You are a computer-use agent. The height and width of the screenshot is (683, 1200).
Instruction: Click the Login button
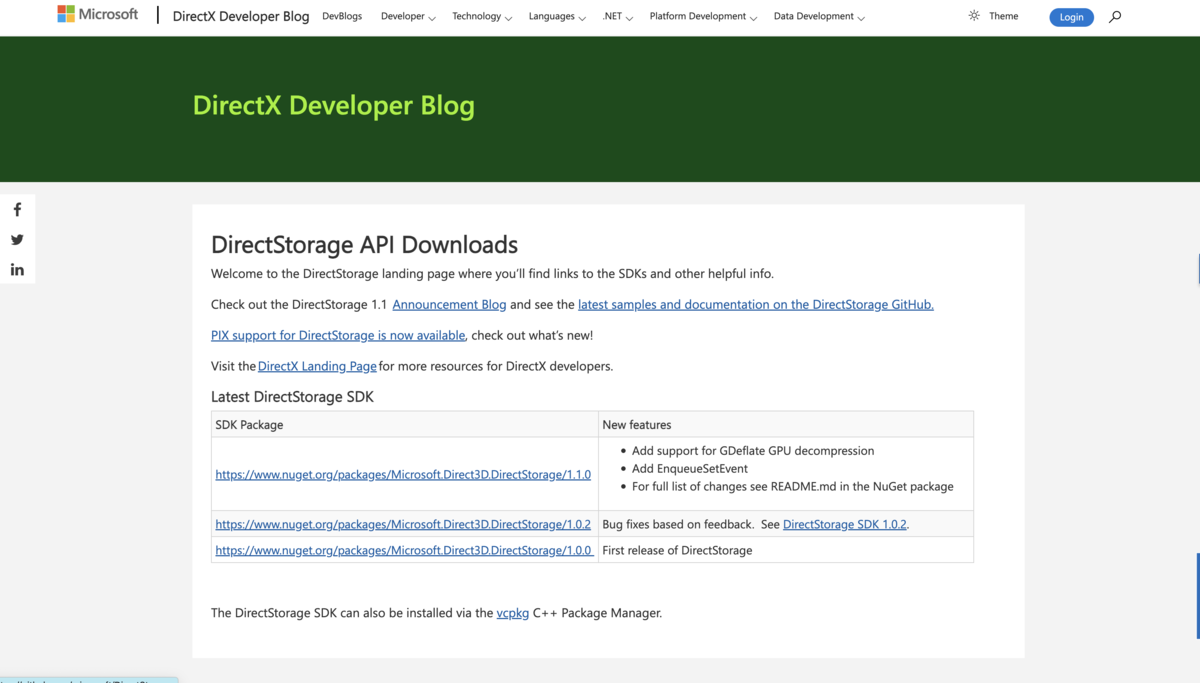pos(1071,17)
